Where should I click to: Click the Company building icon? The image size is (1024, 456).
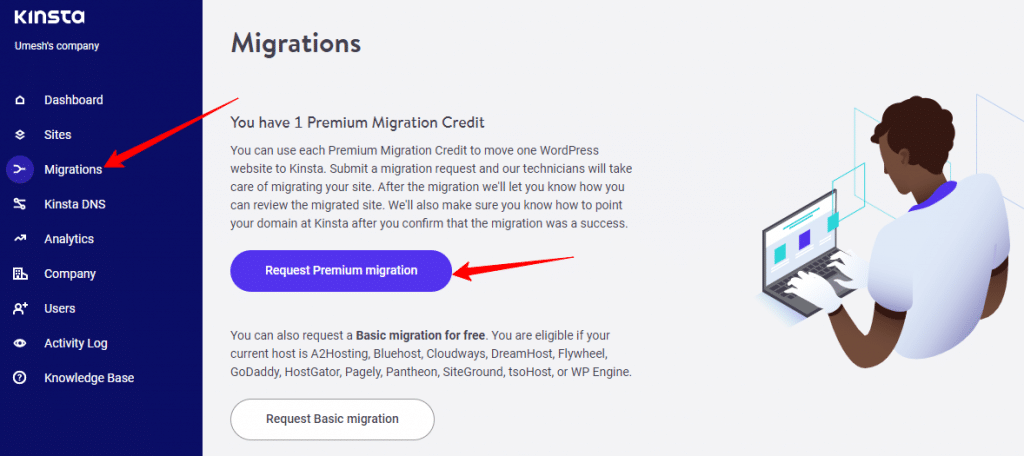coord(20,273)
